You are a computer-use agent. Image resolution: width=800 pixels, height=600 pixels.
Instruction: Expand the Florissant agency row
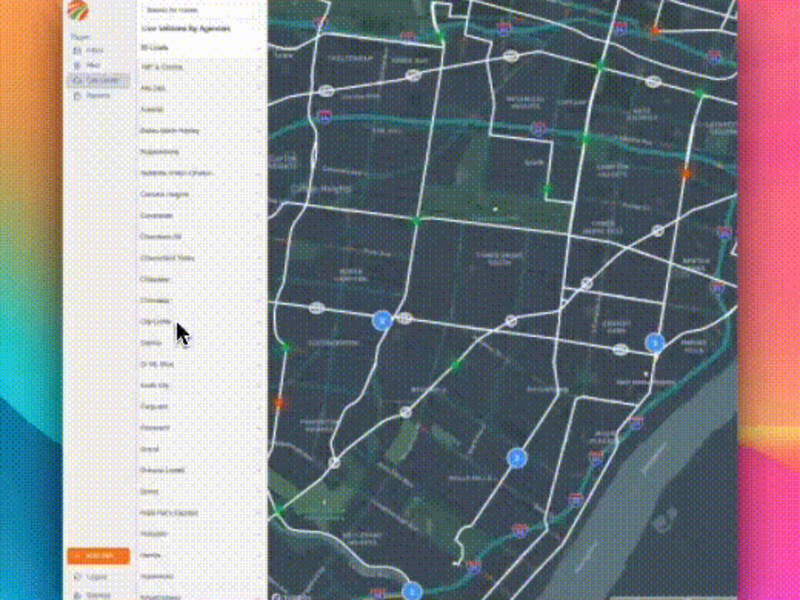tap(202, 428)
